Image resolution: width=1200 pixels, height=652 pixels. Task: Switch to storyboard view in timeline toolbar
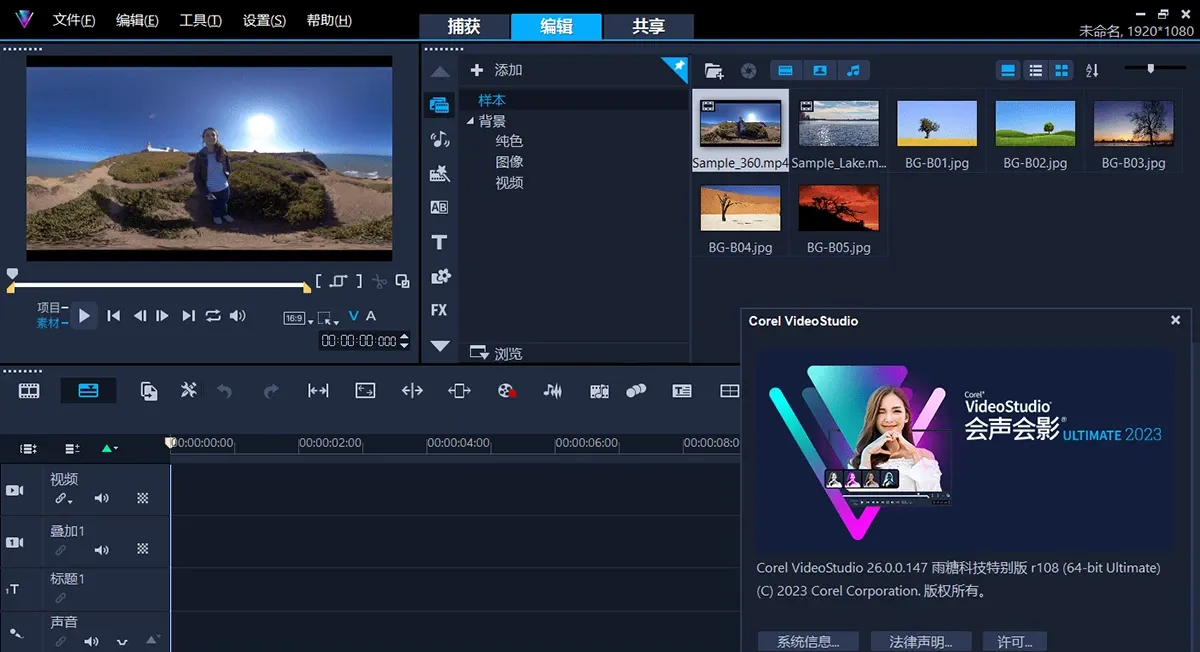click(x=29, y=391)
